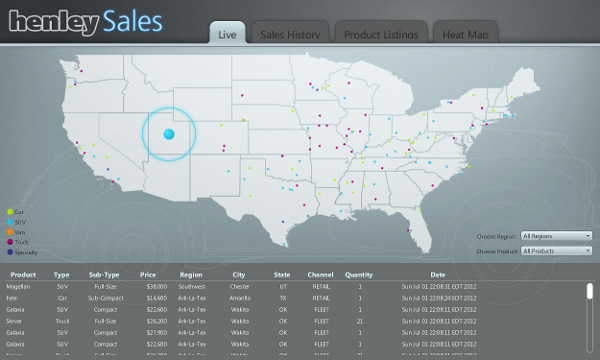Click the dark blue Specialty legend dot

coord(10,252)
